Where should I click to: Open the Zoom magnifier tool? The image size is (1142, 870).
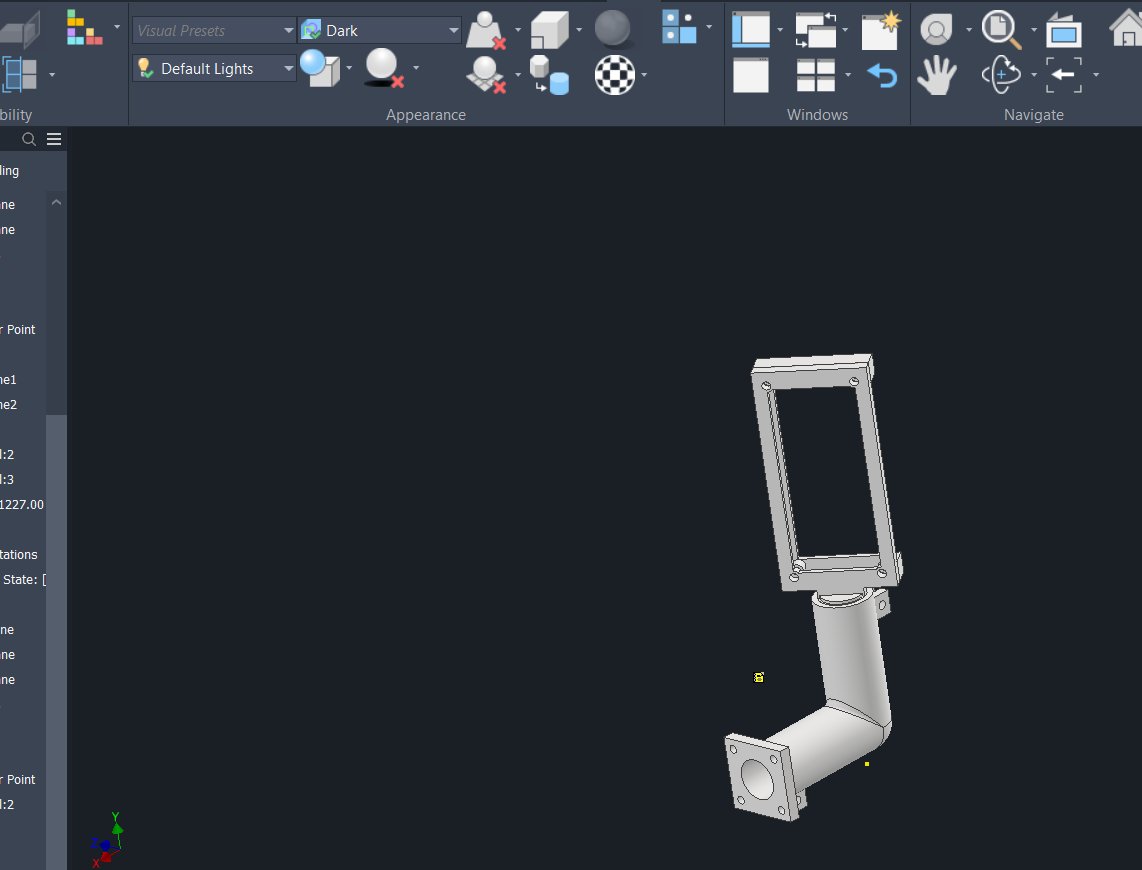click(x=1001, y=30)
